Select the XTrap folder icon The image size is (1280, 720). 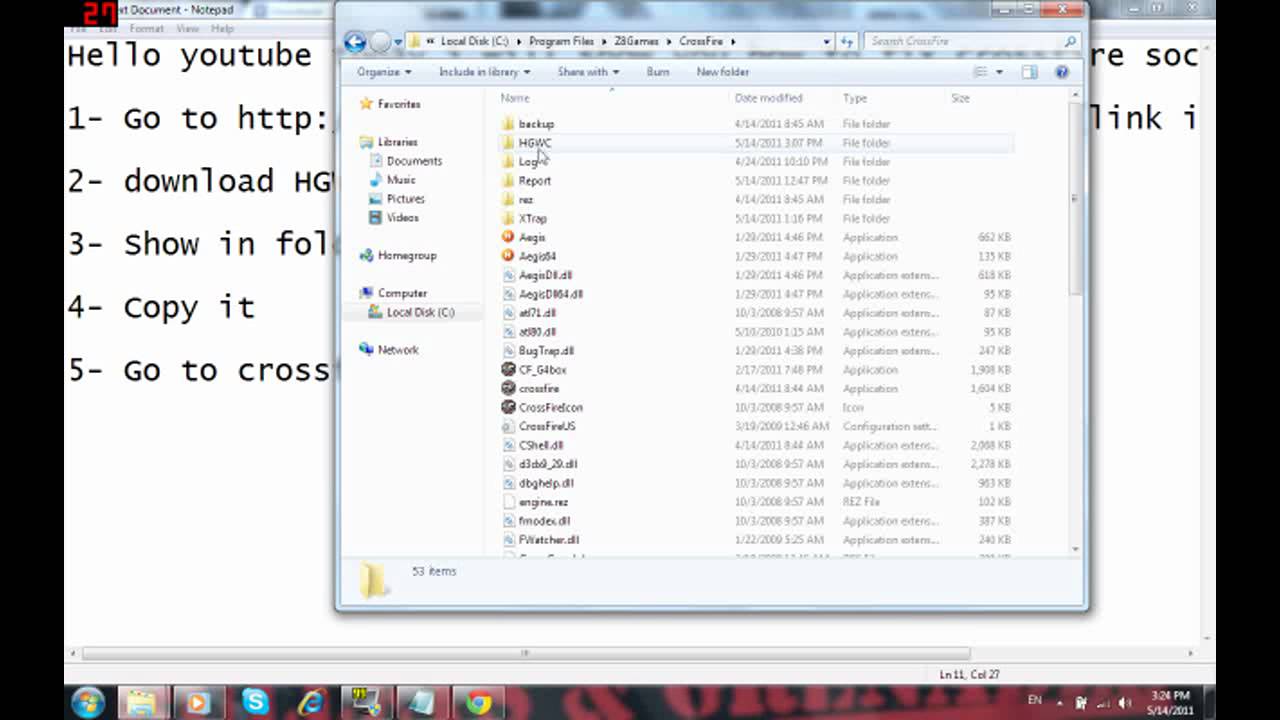(x=508, y=218)
